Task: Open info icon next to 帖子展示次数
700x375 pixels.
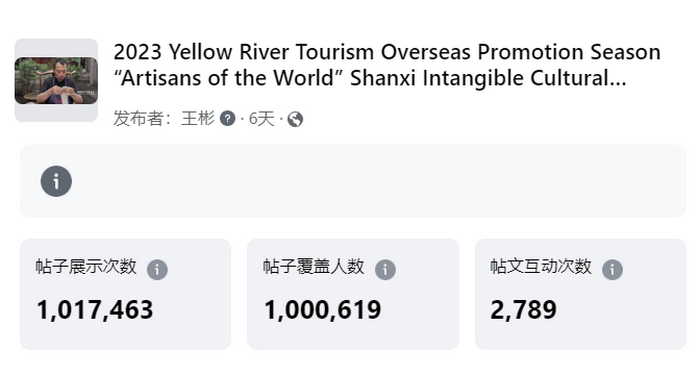Action: (157, 270)
